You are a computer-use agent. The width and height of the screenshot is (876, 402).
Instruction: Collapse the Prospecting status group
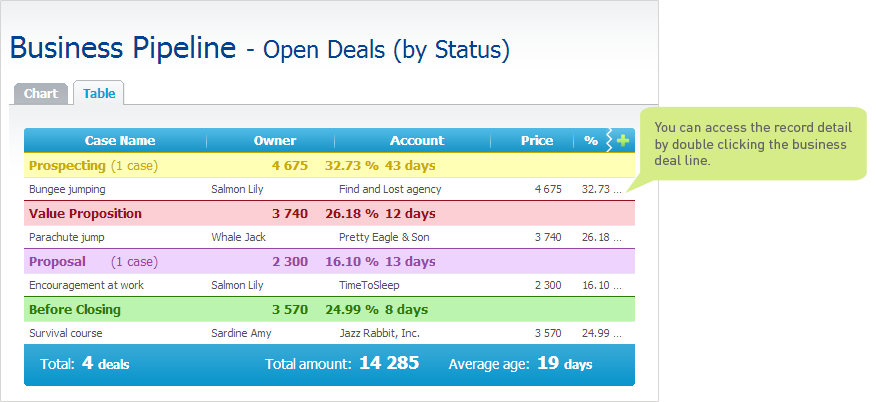point(329,166)
